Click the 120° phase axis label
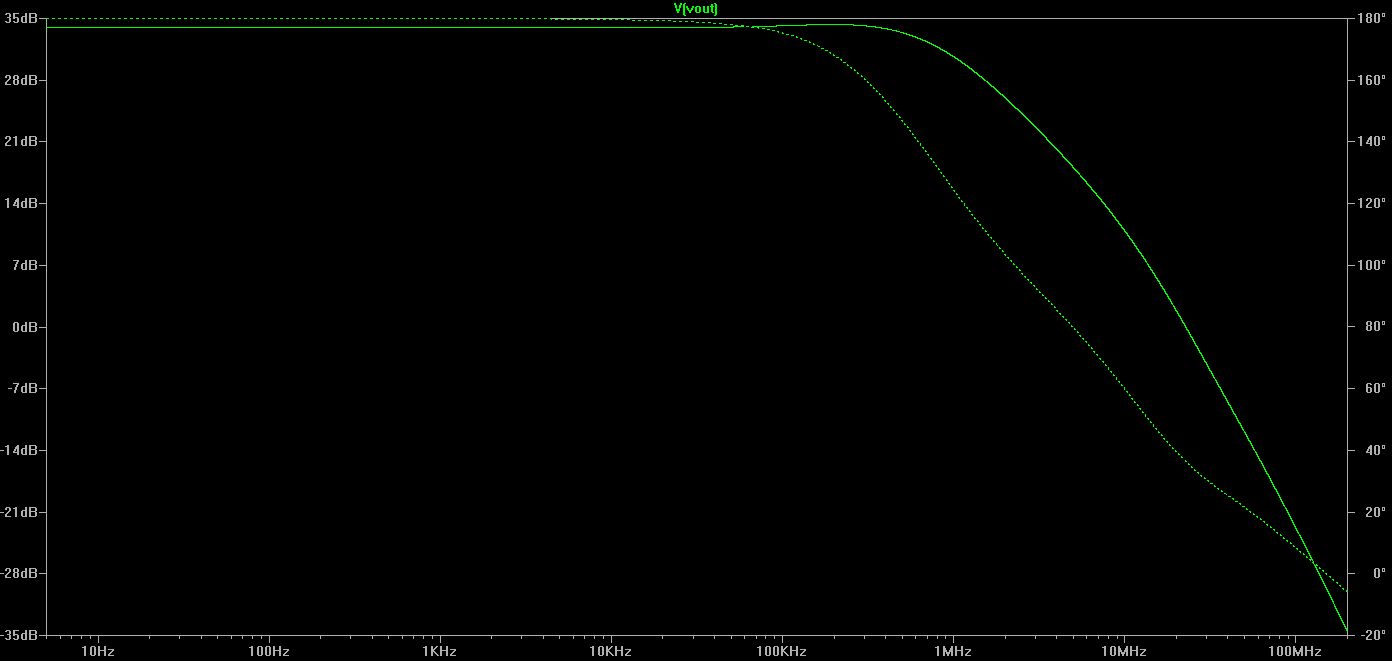This screenshot has width=1392, height=661. coord(1372,203)
